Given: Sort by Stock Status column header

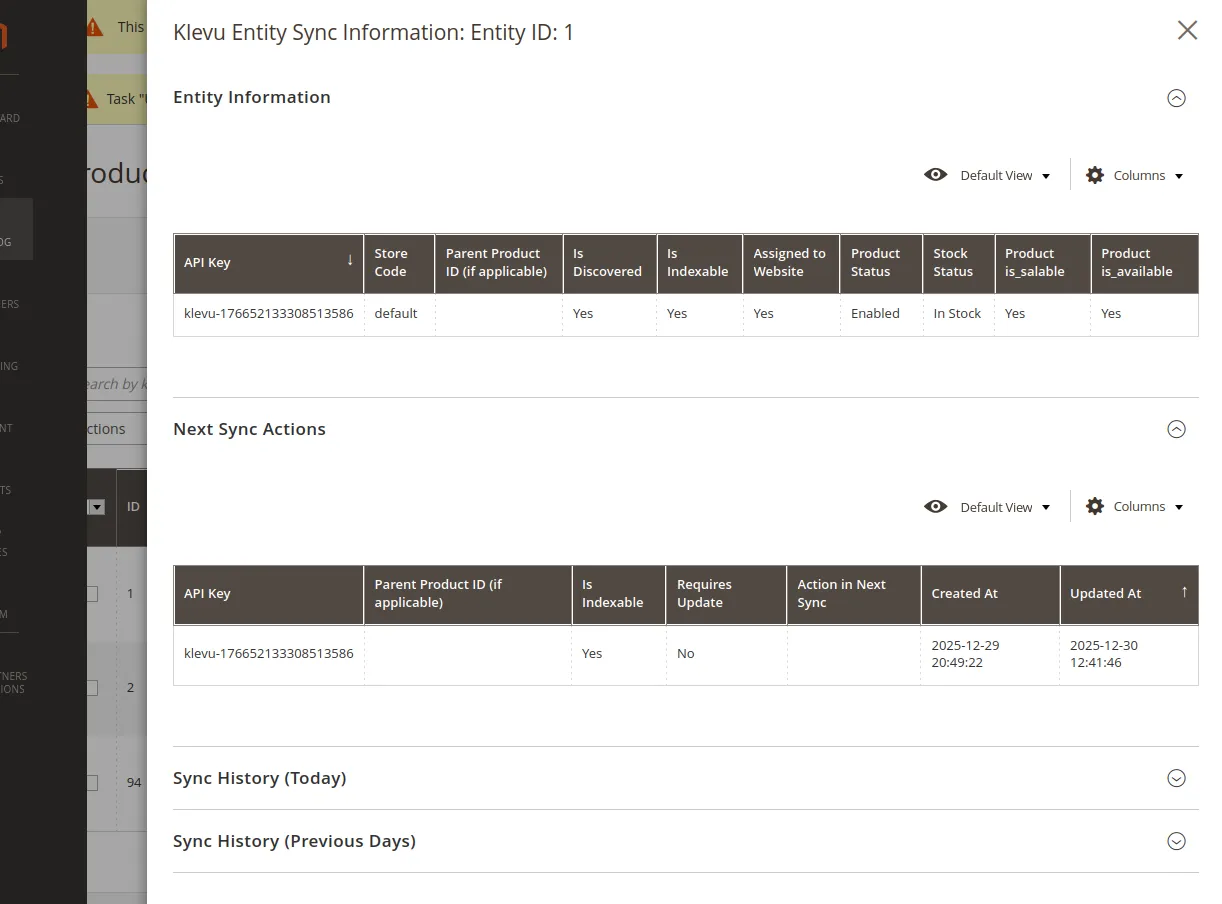Looking at the screenshot, I should tap(958, 263).
